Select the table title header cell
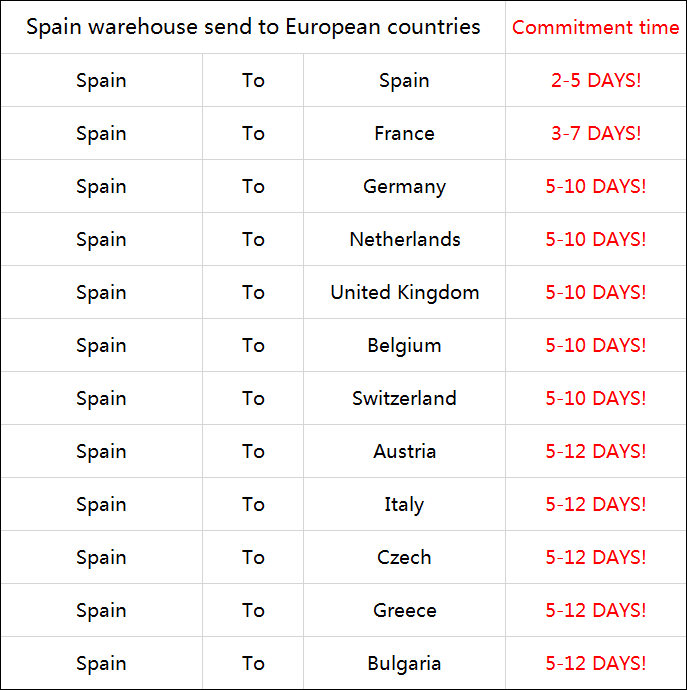687x690 pixels. 253,27
